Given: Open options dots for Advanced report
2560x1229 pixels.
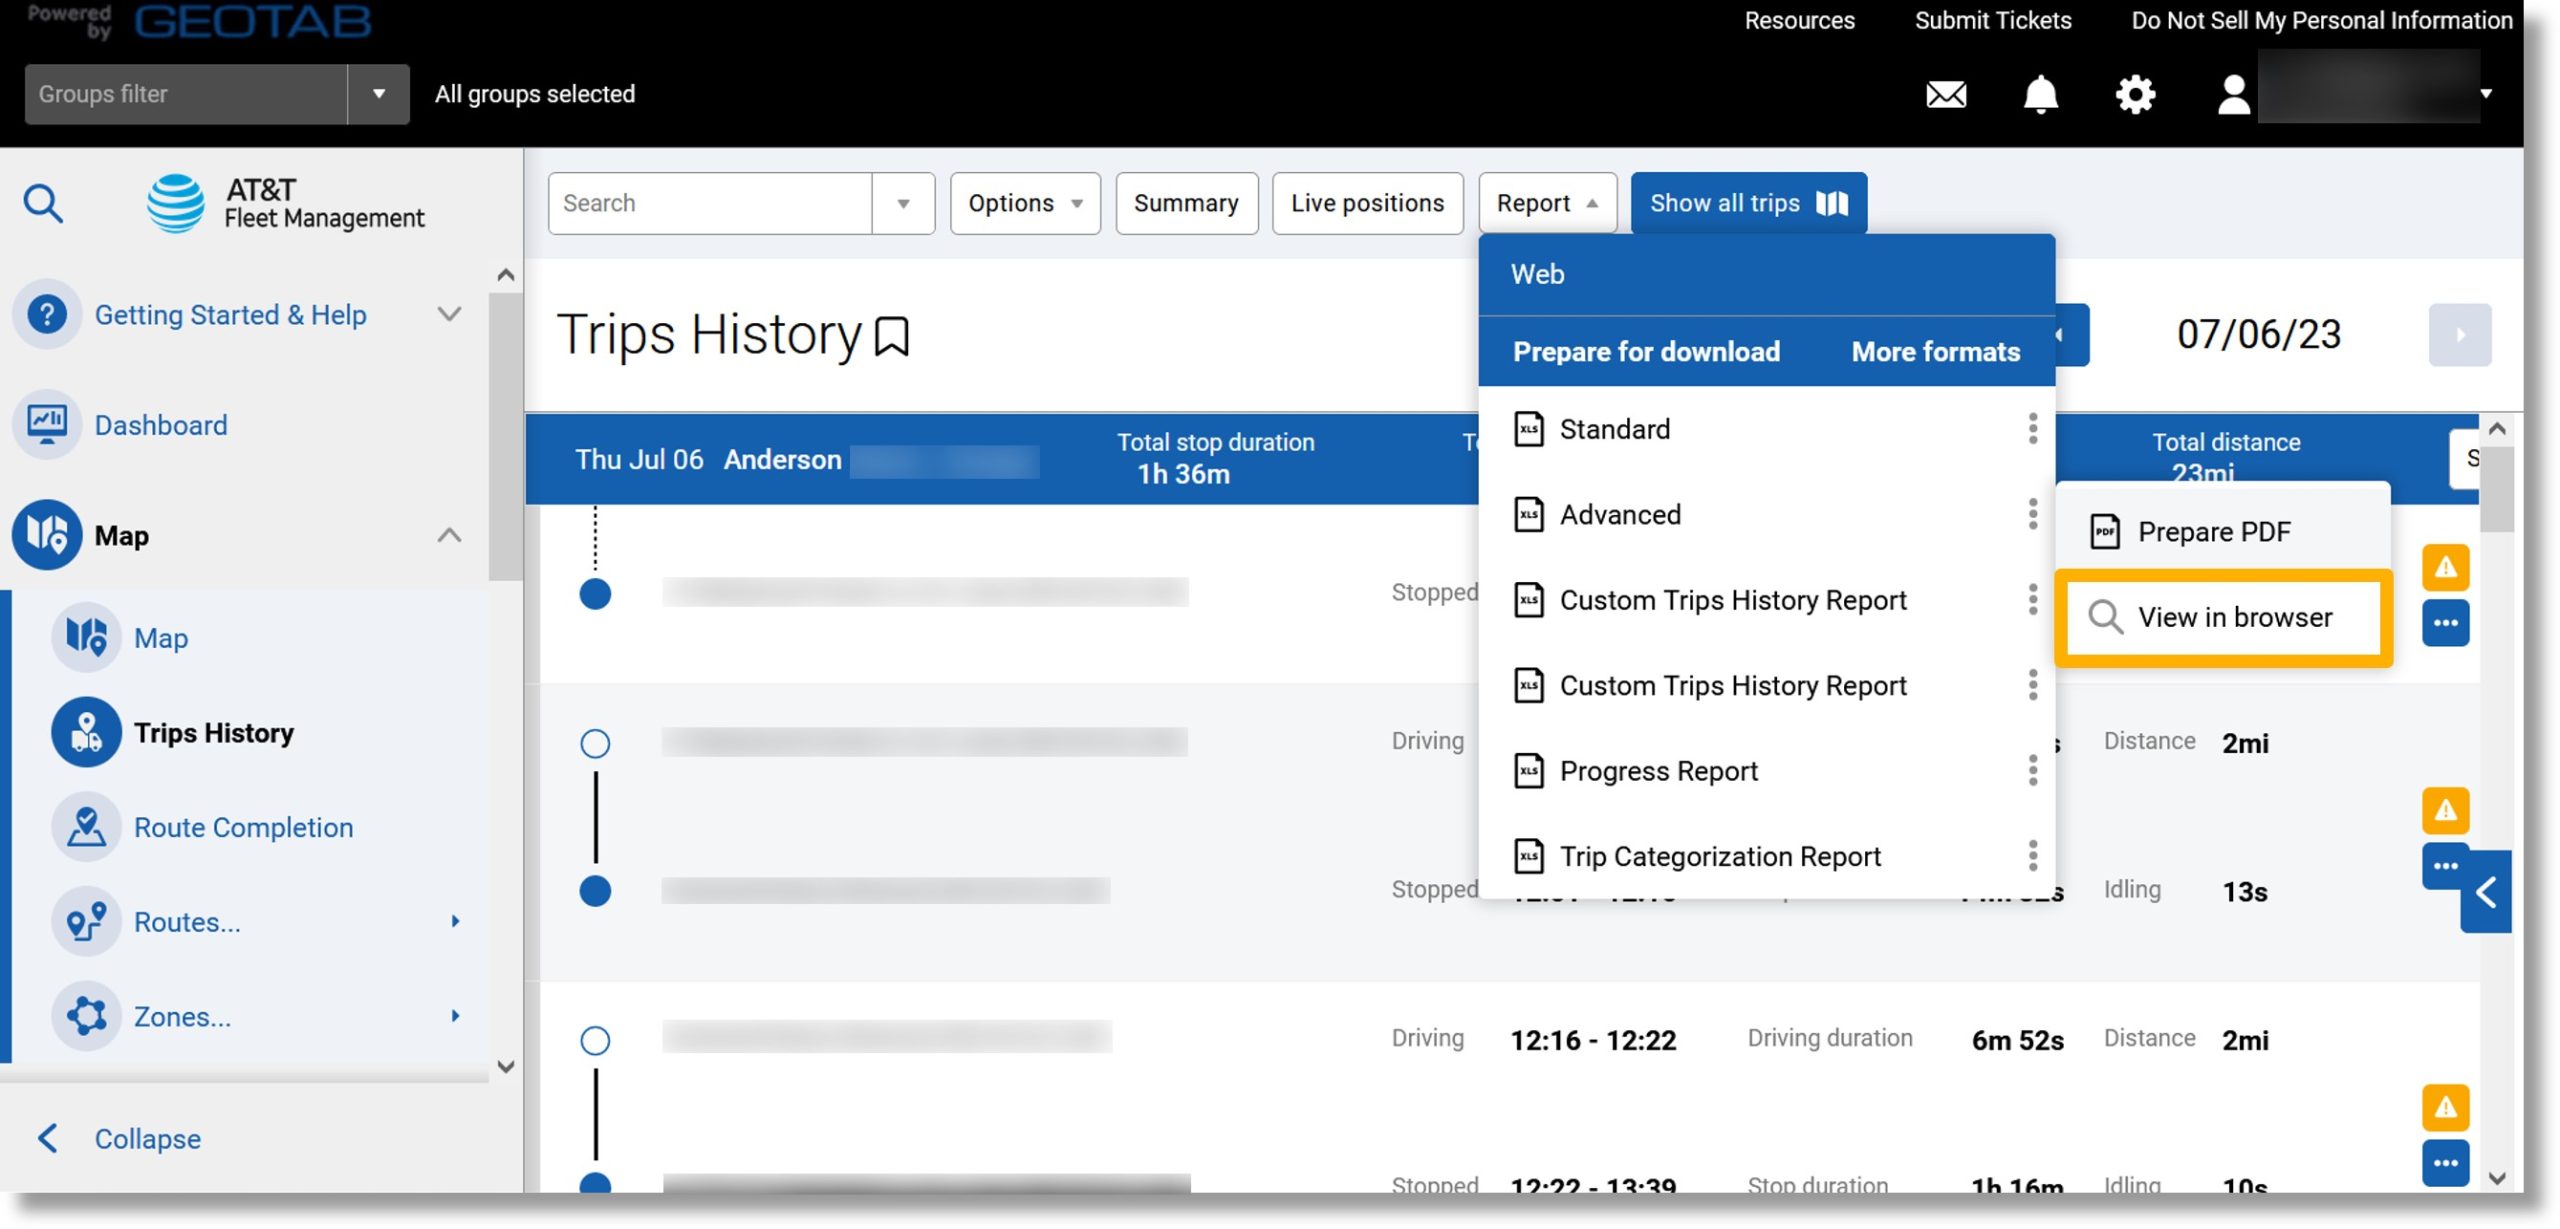Looking at the screenshot, I should pos(2032,514).
